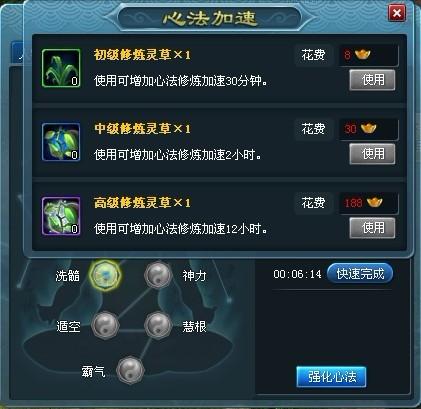Click the 强化心法 button

tap(331, 377)
